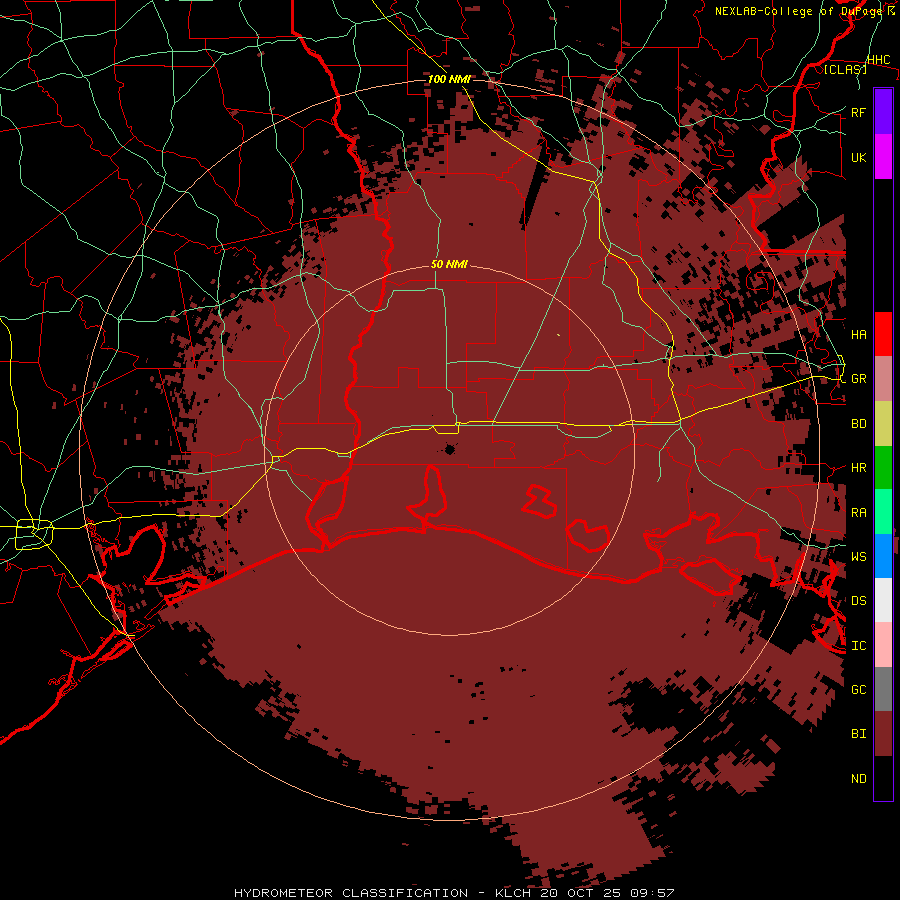Viewport: 900px width, 900px height.
Task: Click the '50 NMI' range ring label
Action: [x=449, y=264]
